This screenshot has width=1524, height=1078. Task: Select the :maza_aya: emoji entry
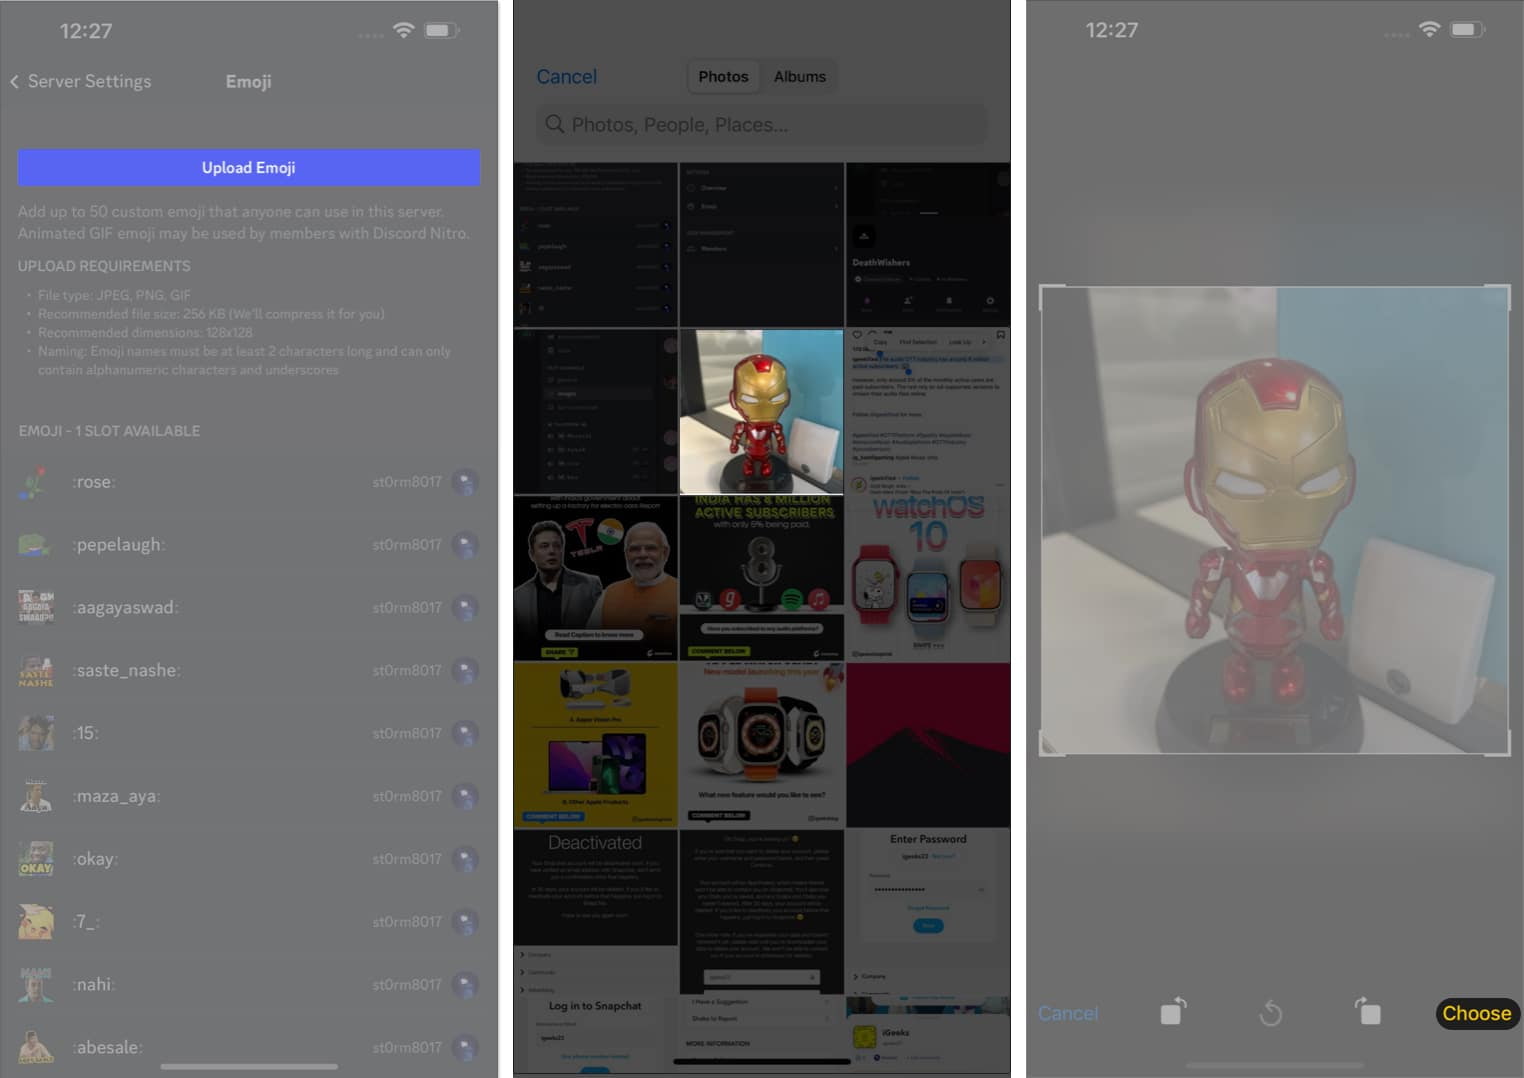tap(249, 796)
